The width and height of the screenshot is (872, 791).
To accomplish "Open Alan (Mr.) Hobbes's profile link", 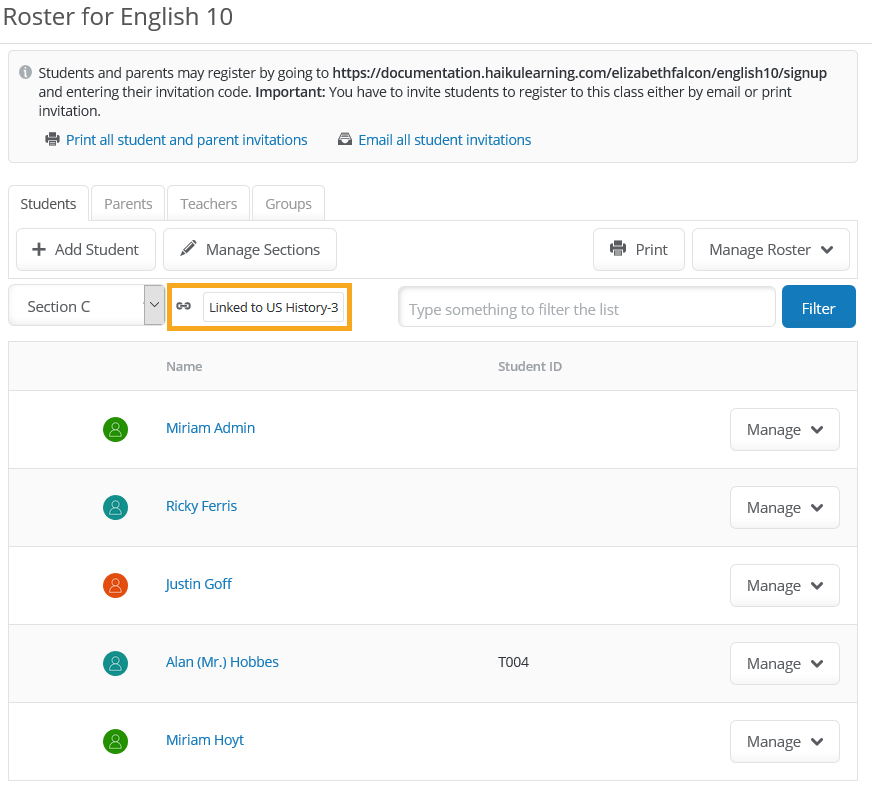I will (222, 661).
